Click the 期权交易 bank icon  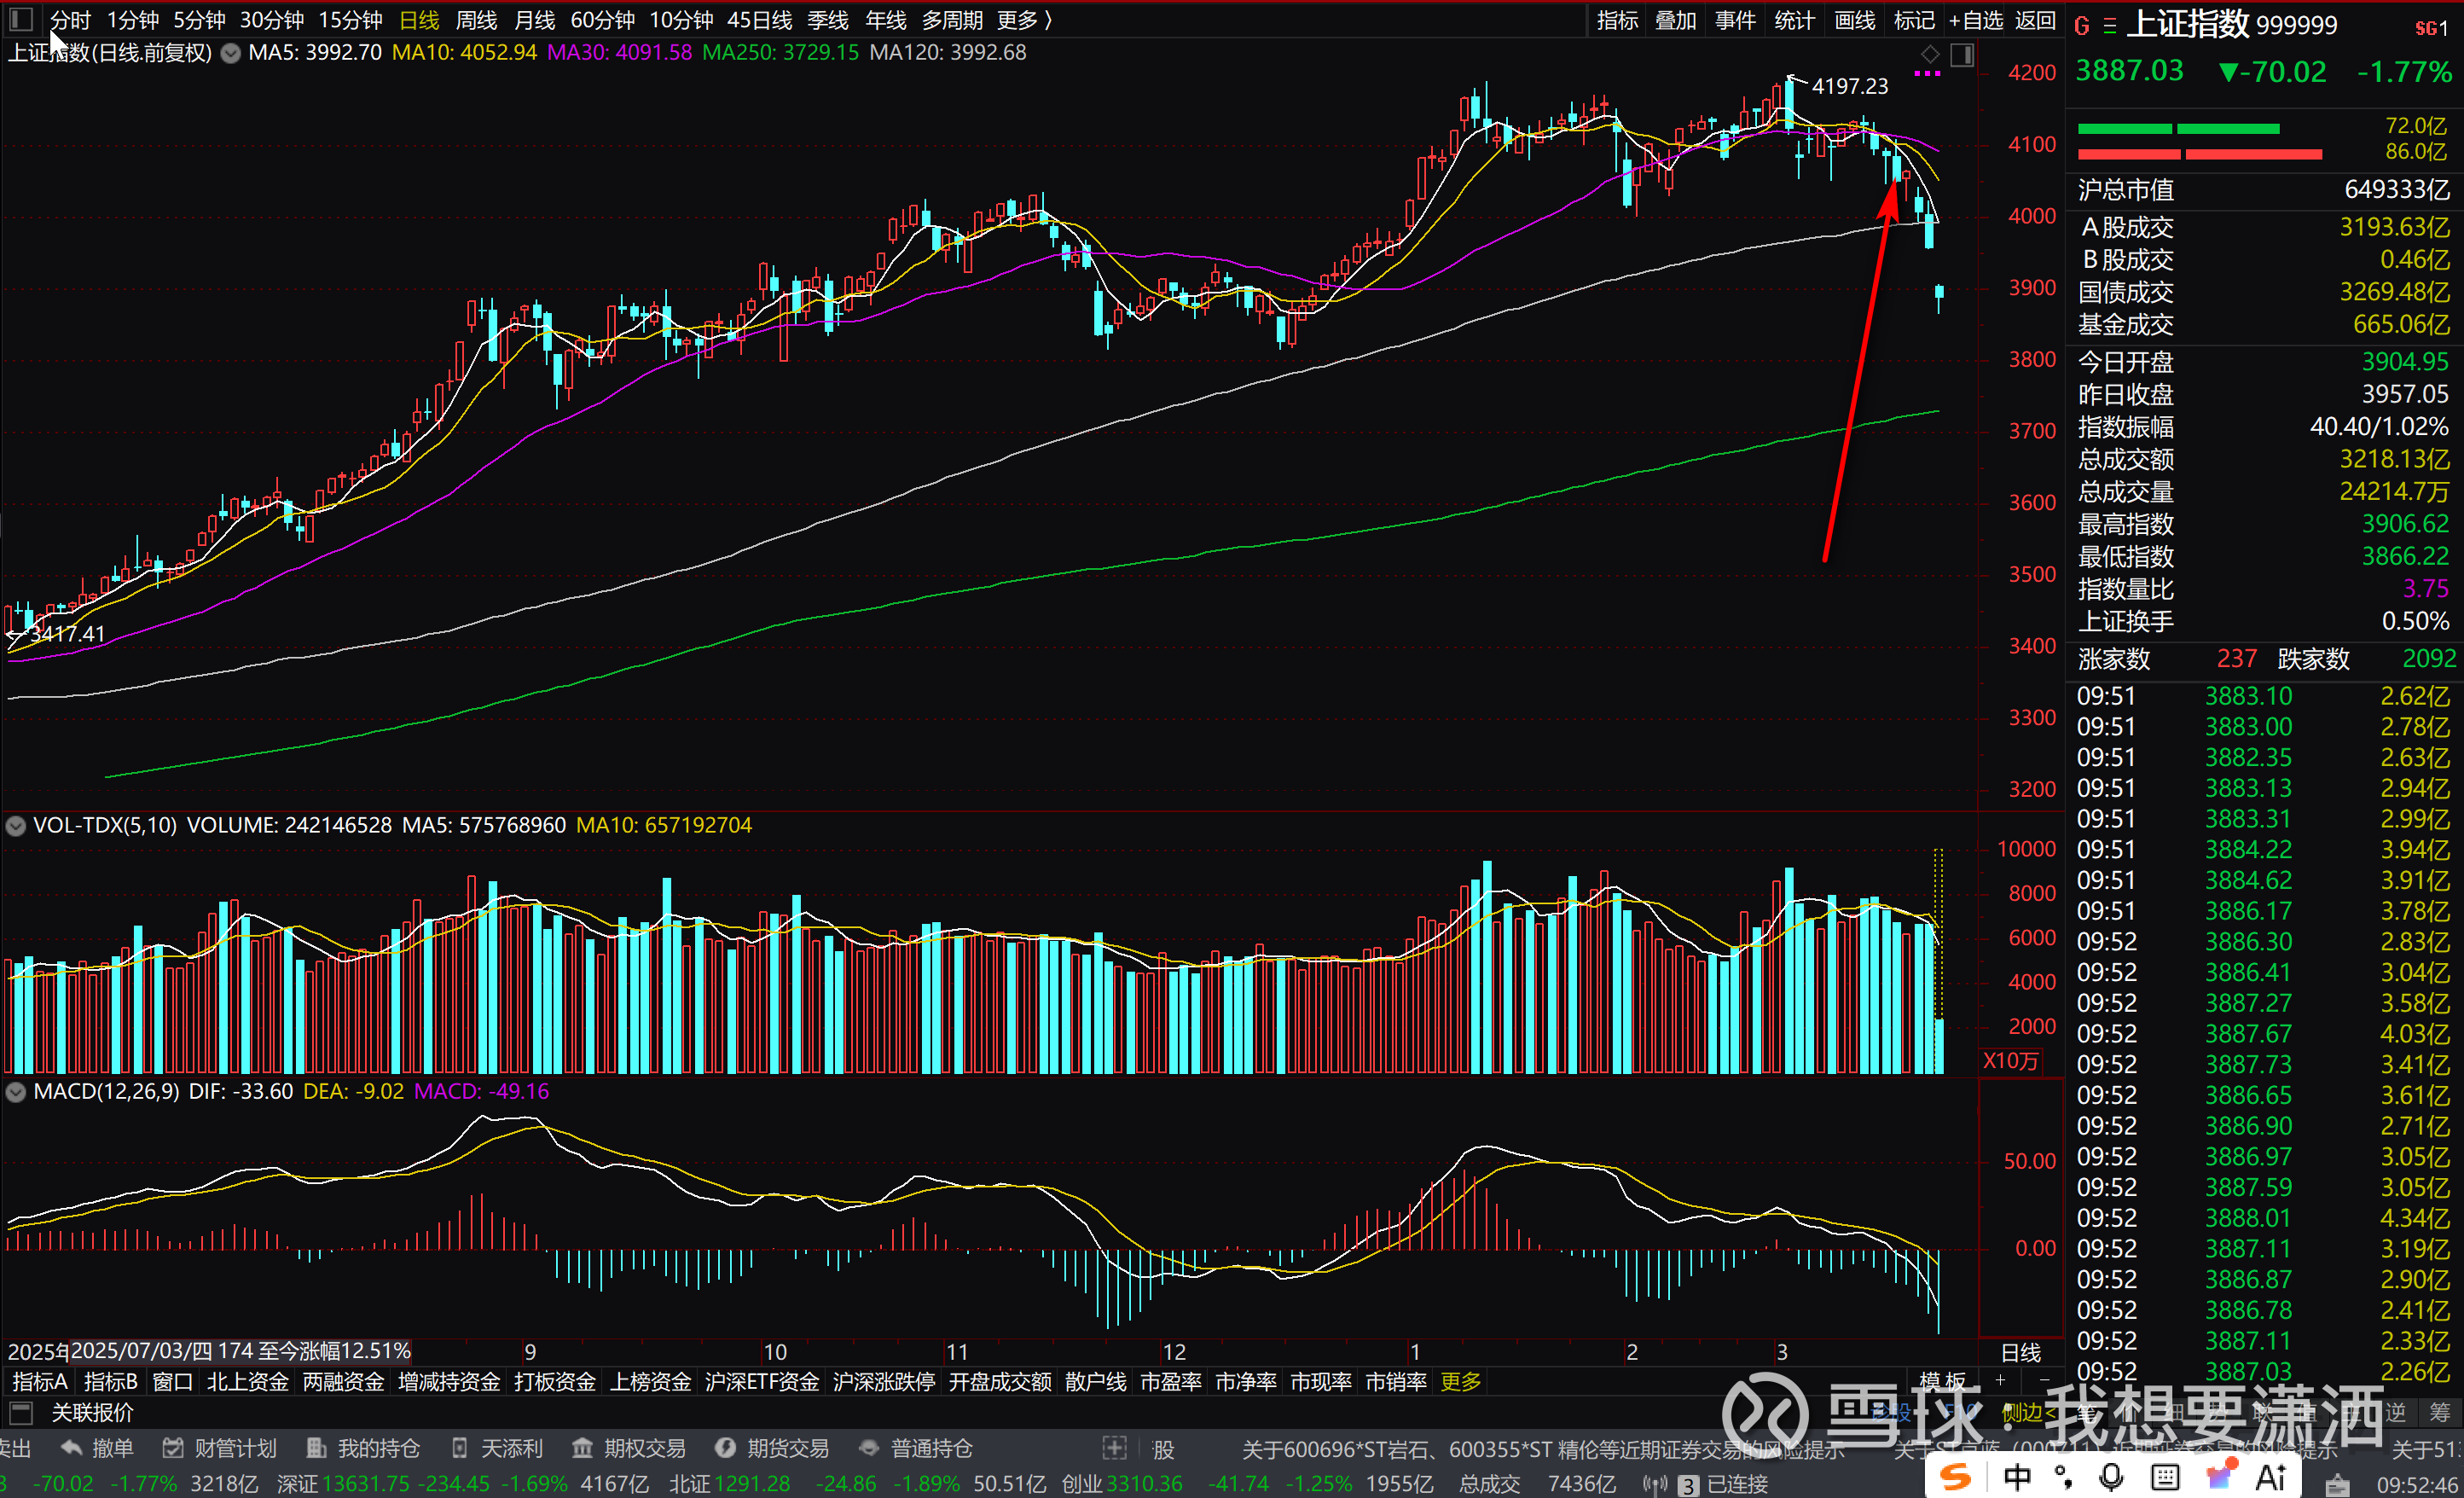[x=582, y=1448]
